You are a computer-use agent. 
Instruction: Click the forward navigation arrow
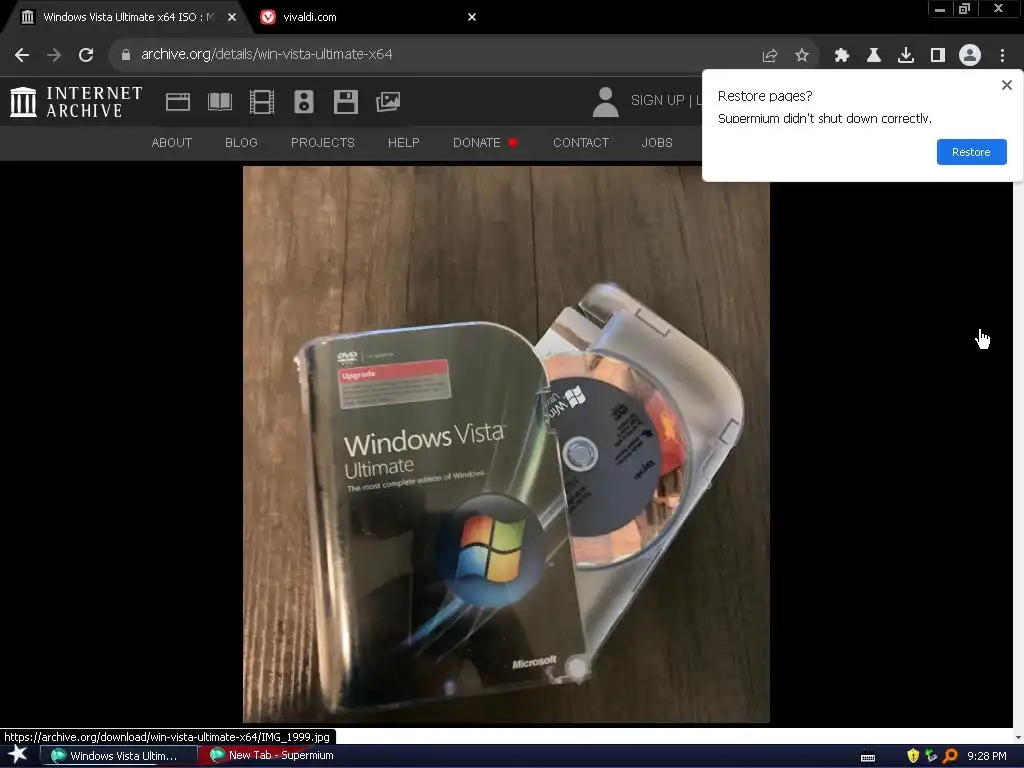coord(54,55)
